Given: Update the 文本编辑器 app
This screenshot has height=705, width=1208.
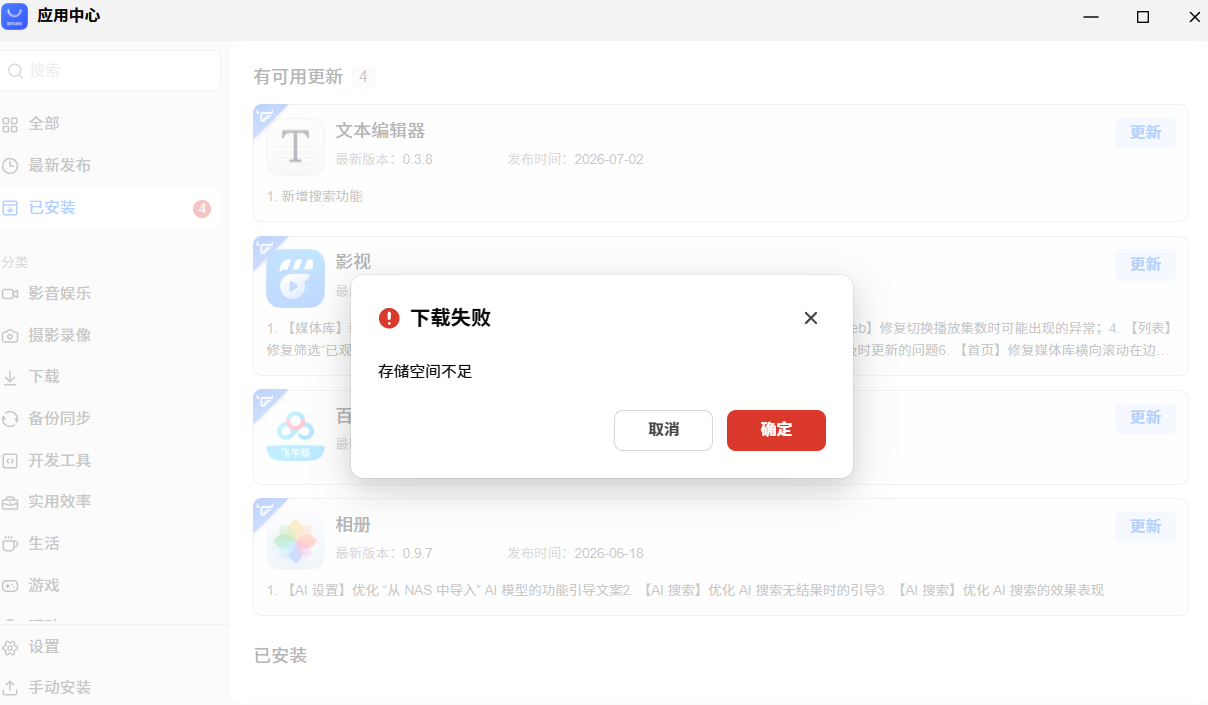Looking at the screenshot, I should (1145, 133).
